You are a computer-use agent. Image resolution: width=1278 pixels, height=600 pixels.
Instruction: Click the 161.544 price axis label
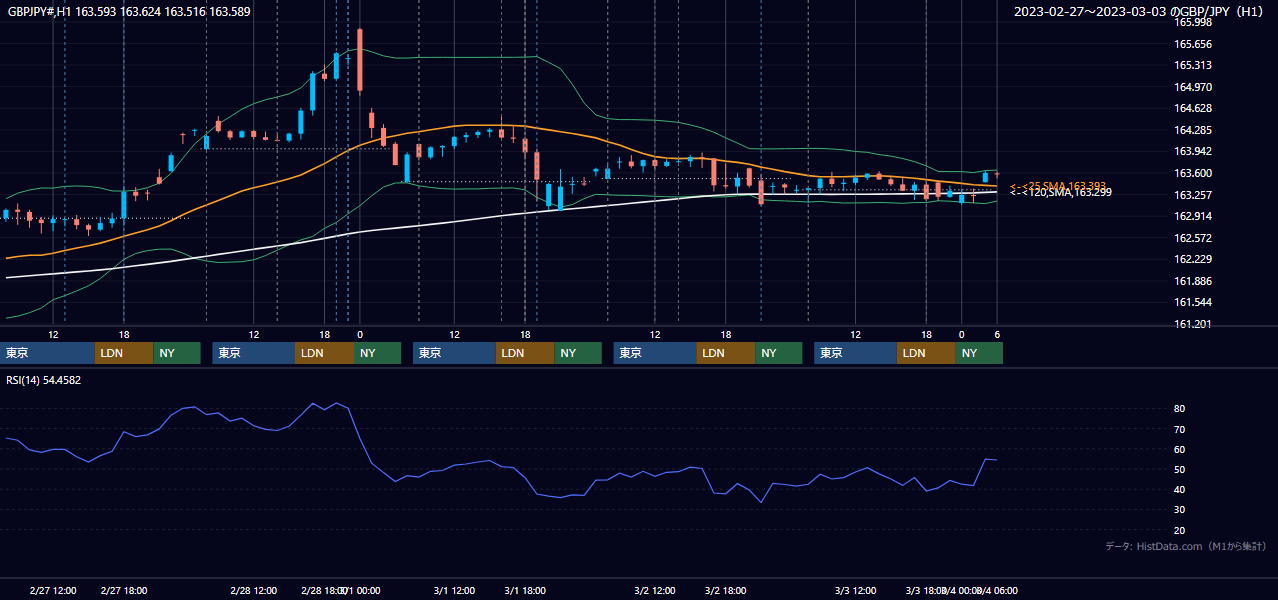[1193, 302]
